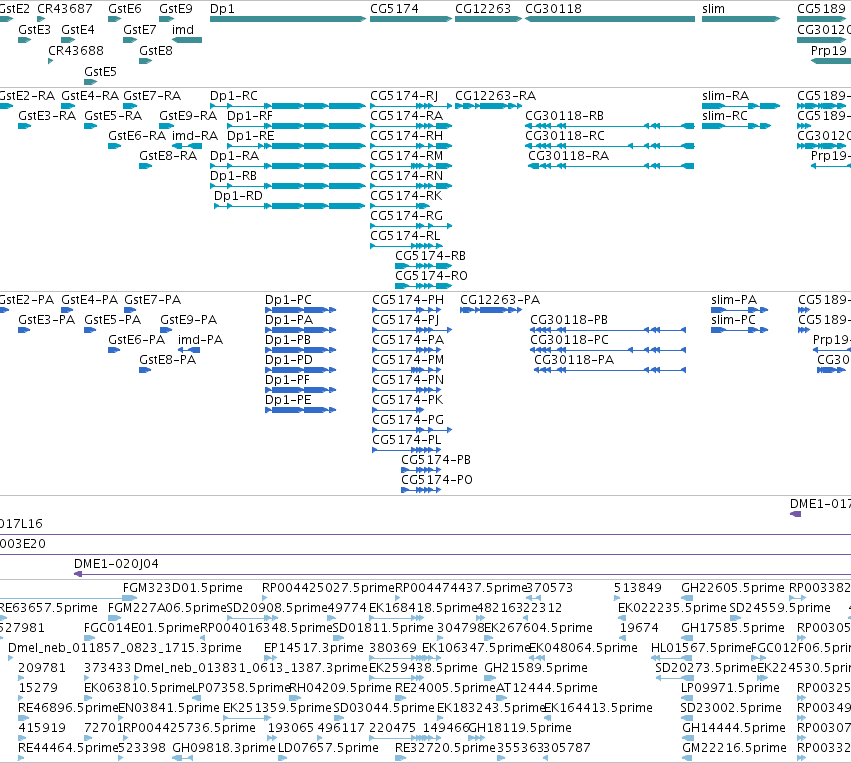
Task: Click the "CG12263-PA" protein label
Action: (500, 300)
